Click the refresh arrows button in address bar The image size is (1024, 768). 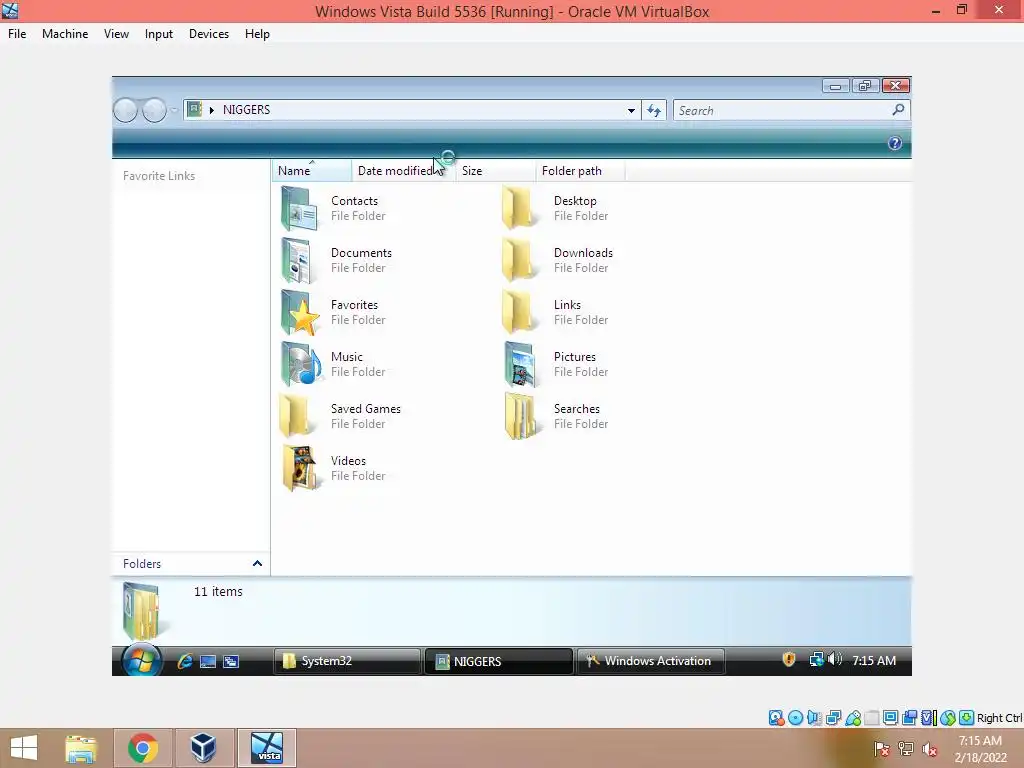click(x=654, y=110)
